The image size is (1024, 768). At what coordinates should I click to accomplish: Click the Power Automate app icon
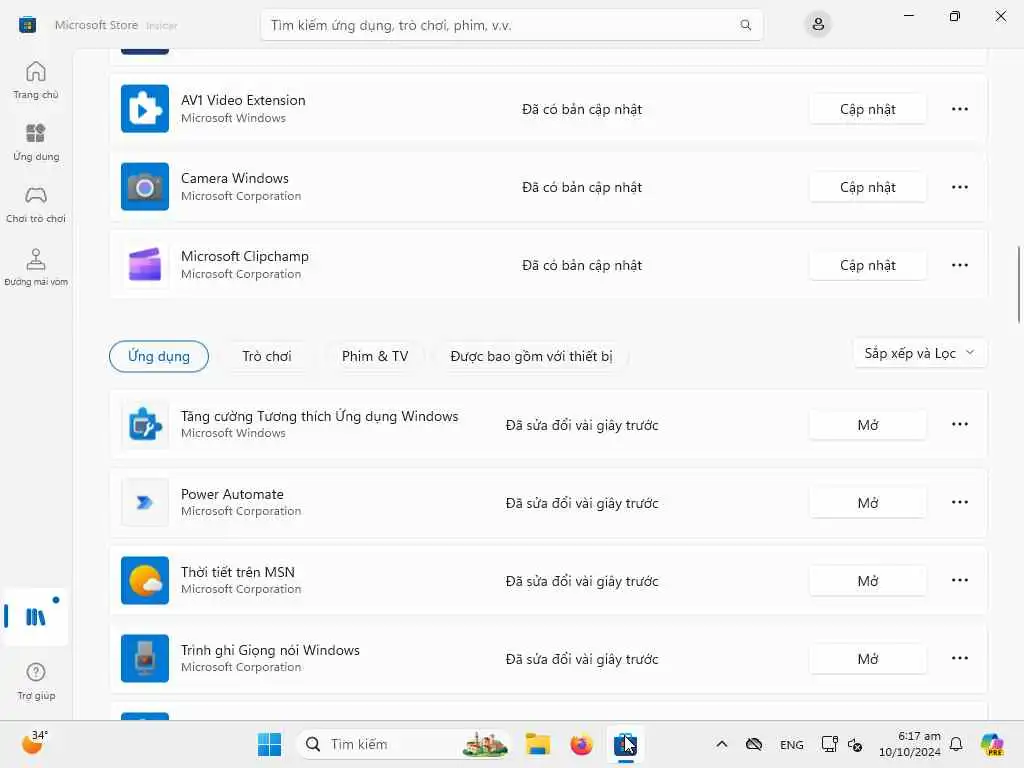click(x=145, y=502)
